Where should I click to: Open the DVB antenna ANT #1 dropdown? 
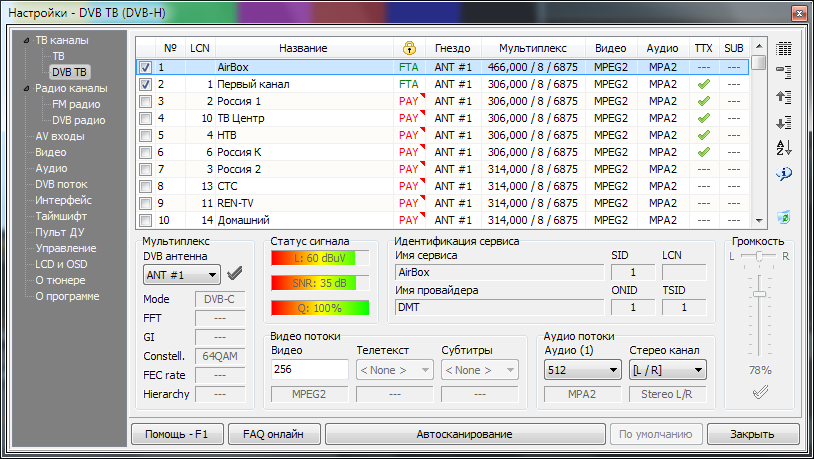coord(182,274)
